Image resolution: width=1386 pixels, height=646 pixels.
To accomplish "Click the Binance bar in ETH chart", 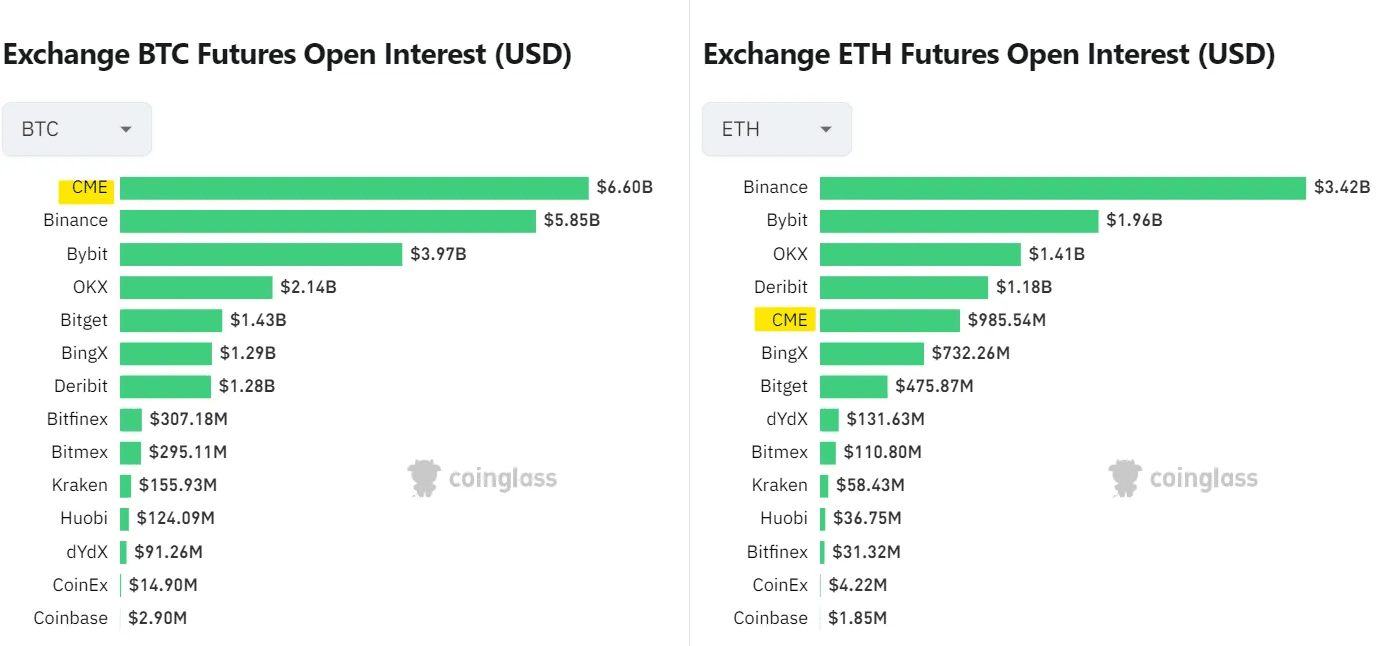I will pyautogui.click(x=1062, y=188).
